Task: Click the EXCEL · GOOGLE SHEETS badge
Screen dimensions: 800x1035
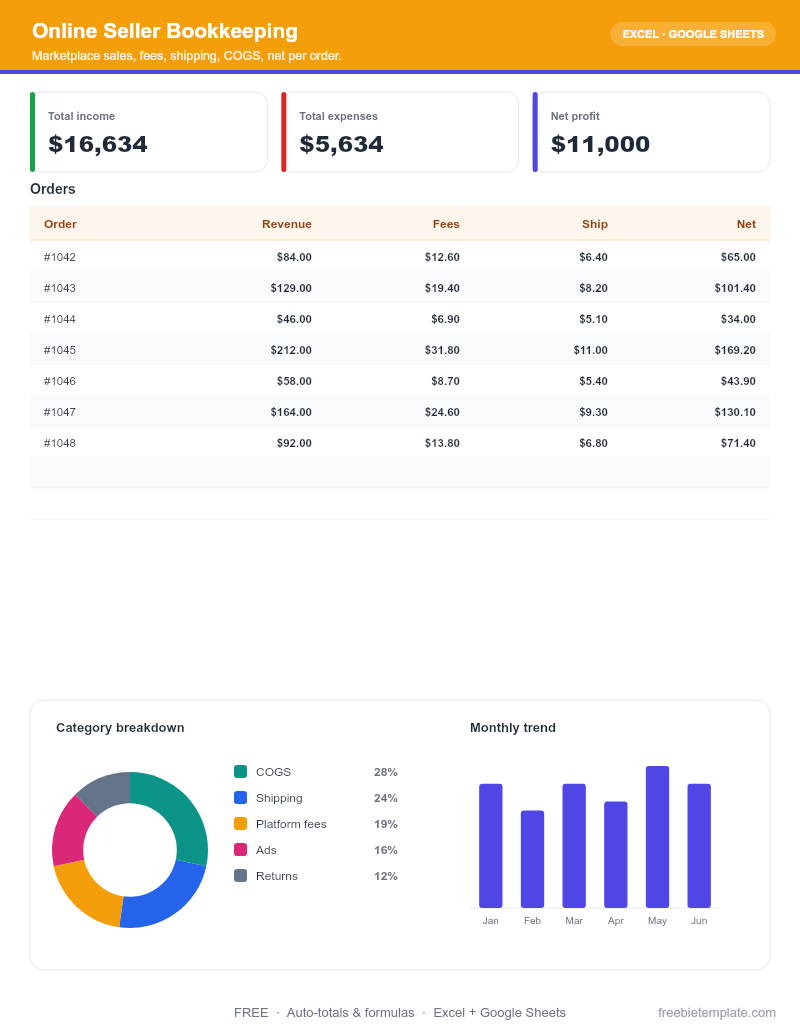Action: [692, 34]
